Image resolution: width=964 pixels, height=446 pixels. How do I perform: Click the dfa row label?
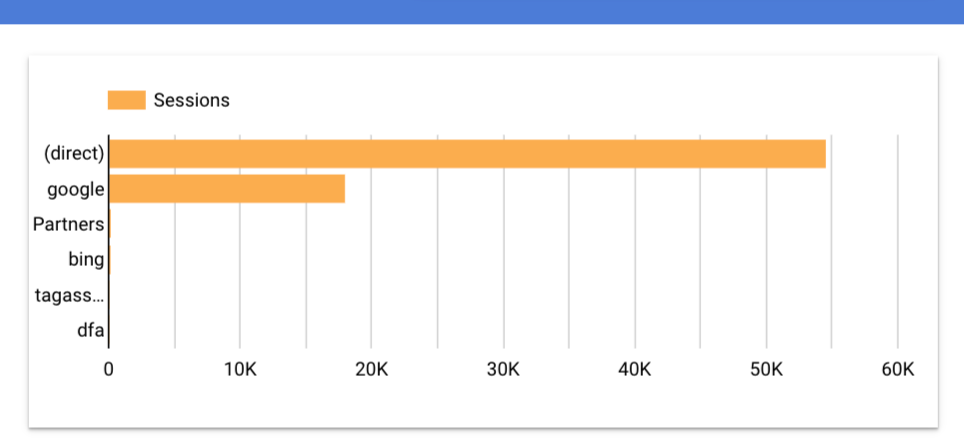90,330
